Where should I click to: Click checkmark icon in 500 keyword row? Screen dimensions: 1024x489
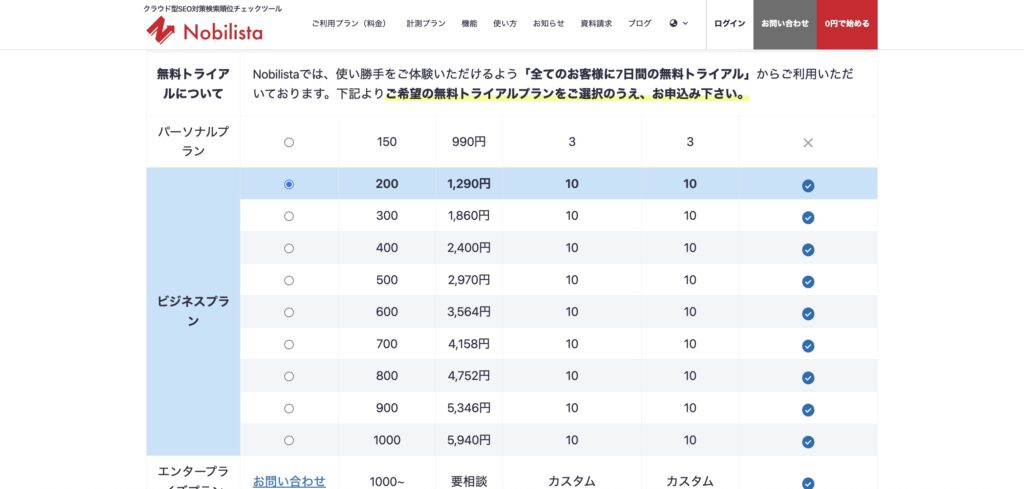[x=808, y=281]
